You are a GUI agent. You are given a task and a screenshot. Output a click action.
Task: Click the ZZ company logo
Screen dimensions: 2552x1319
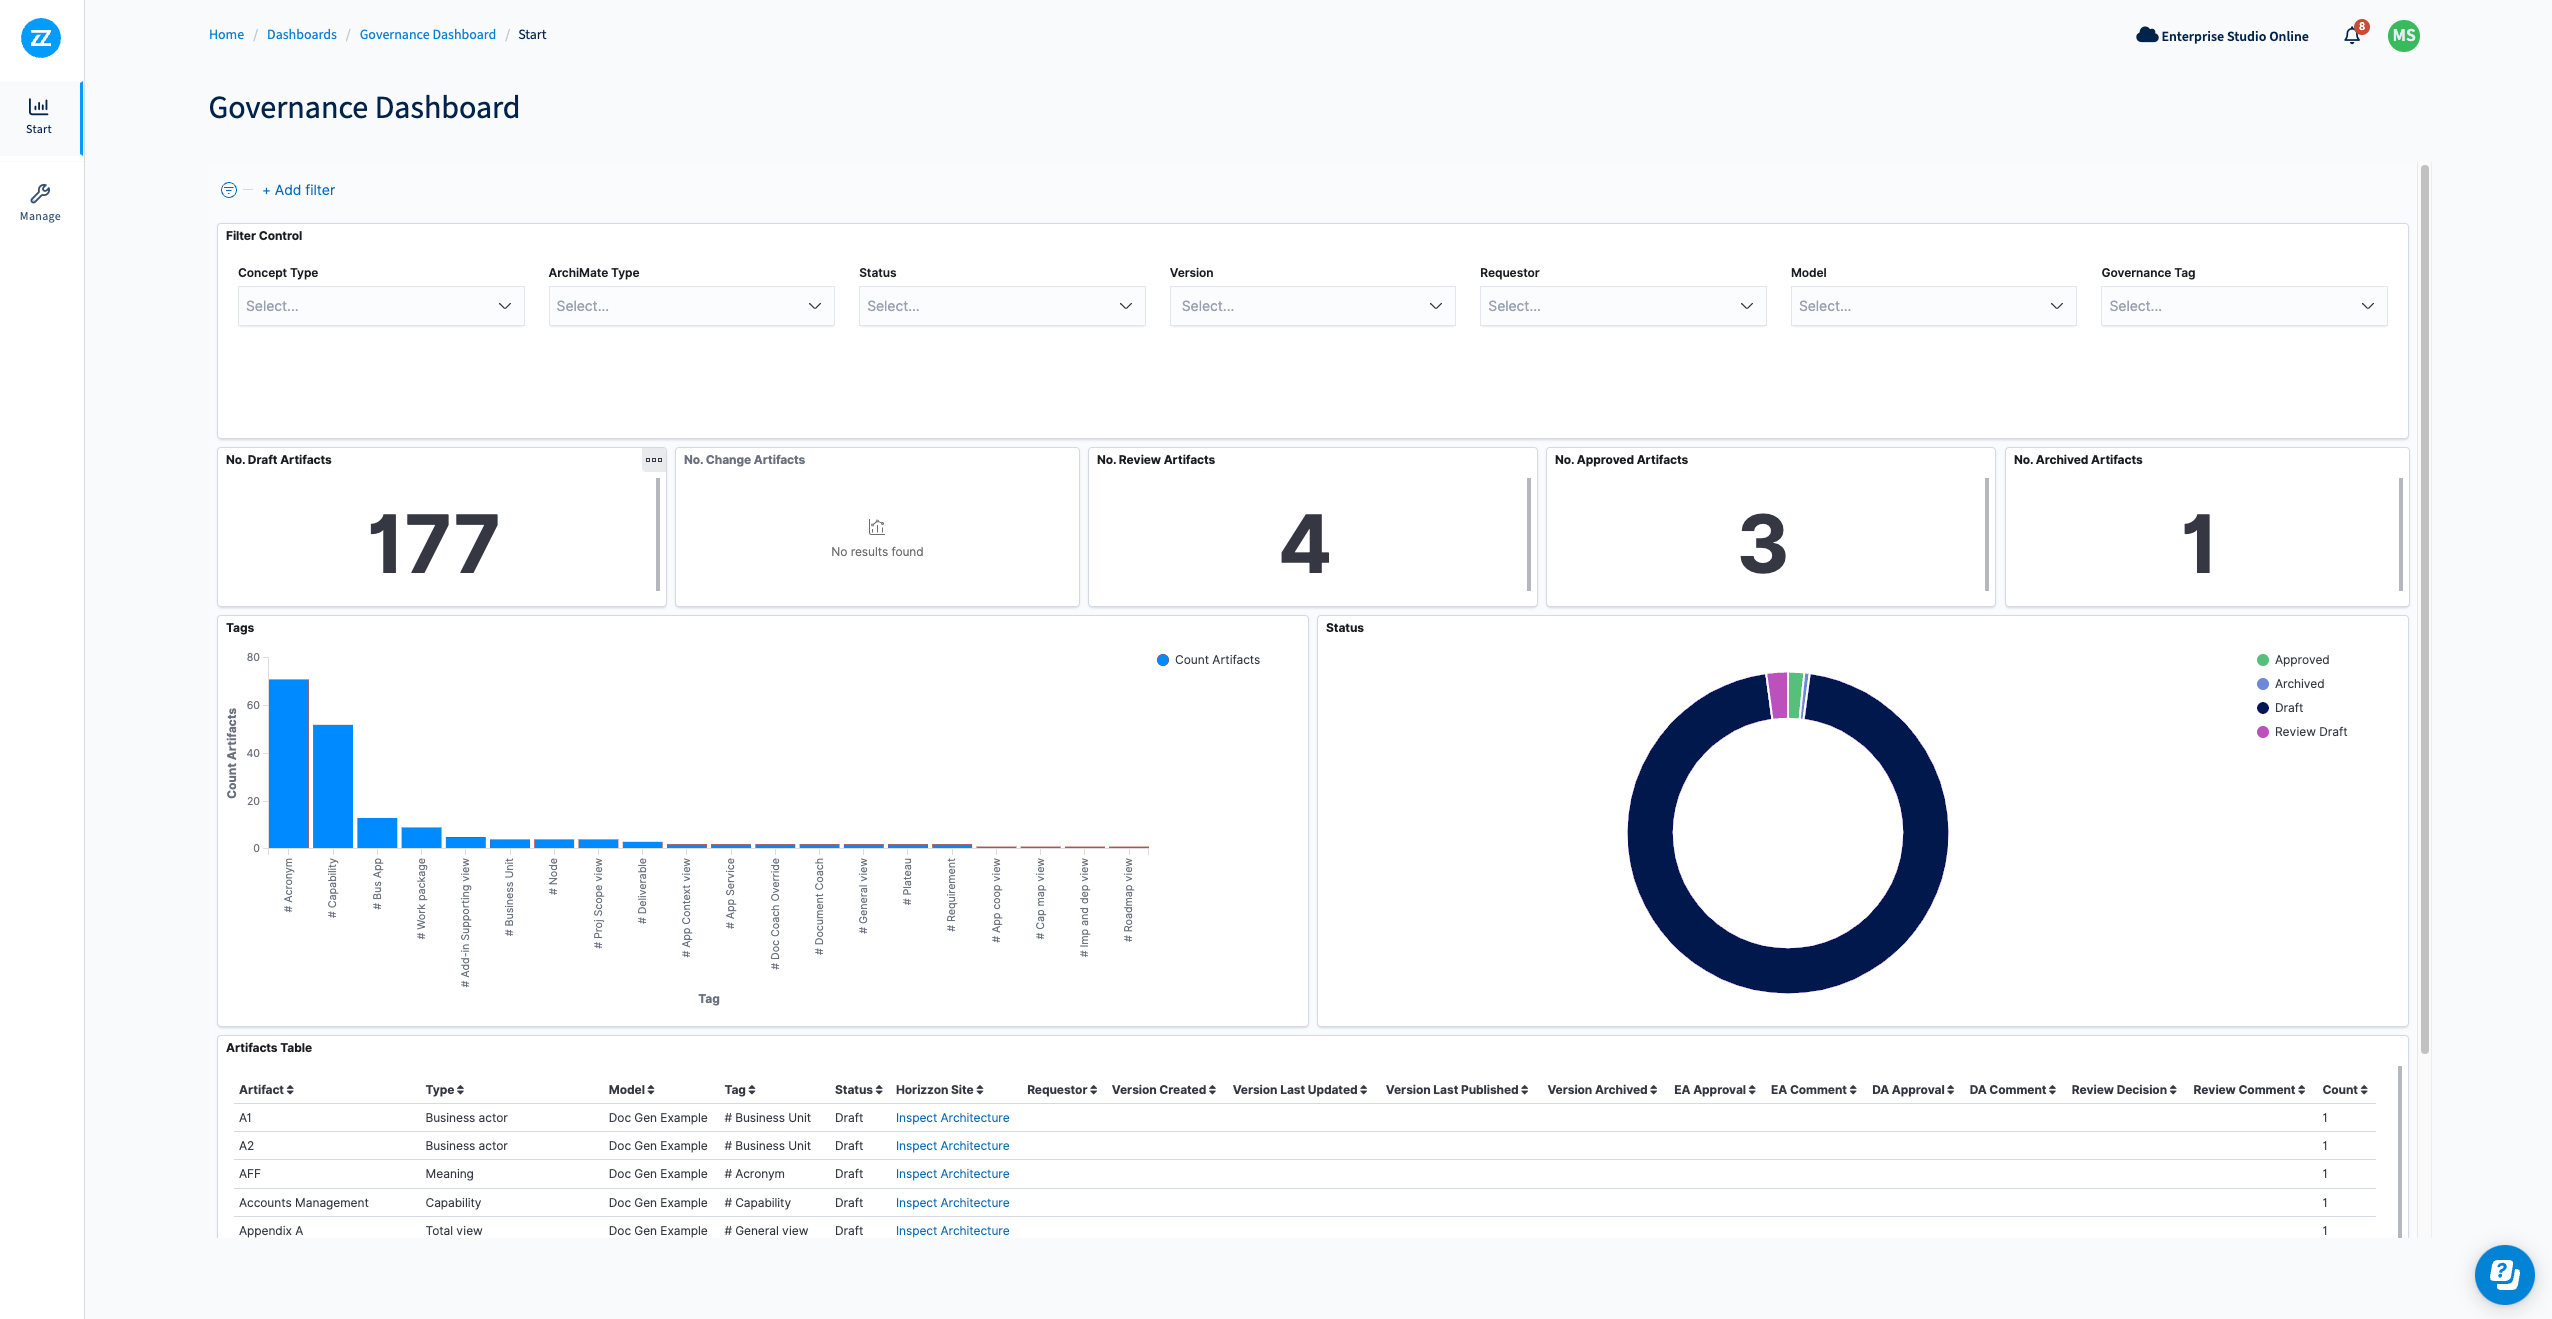pos(40,38)
